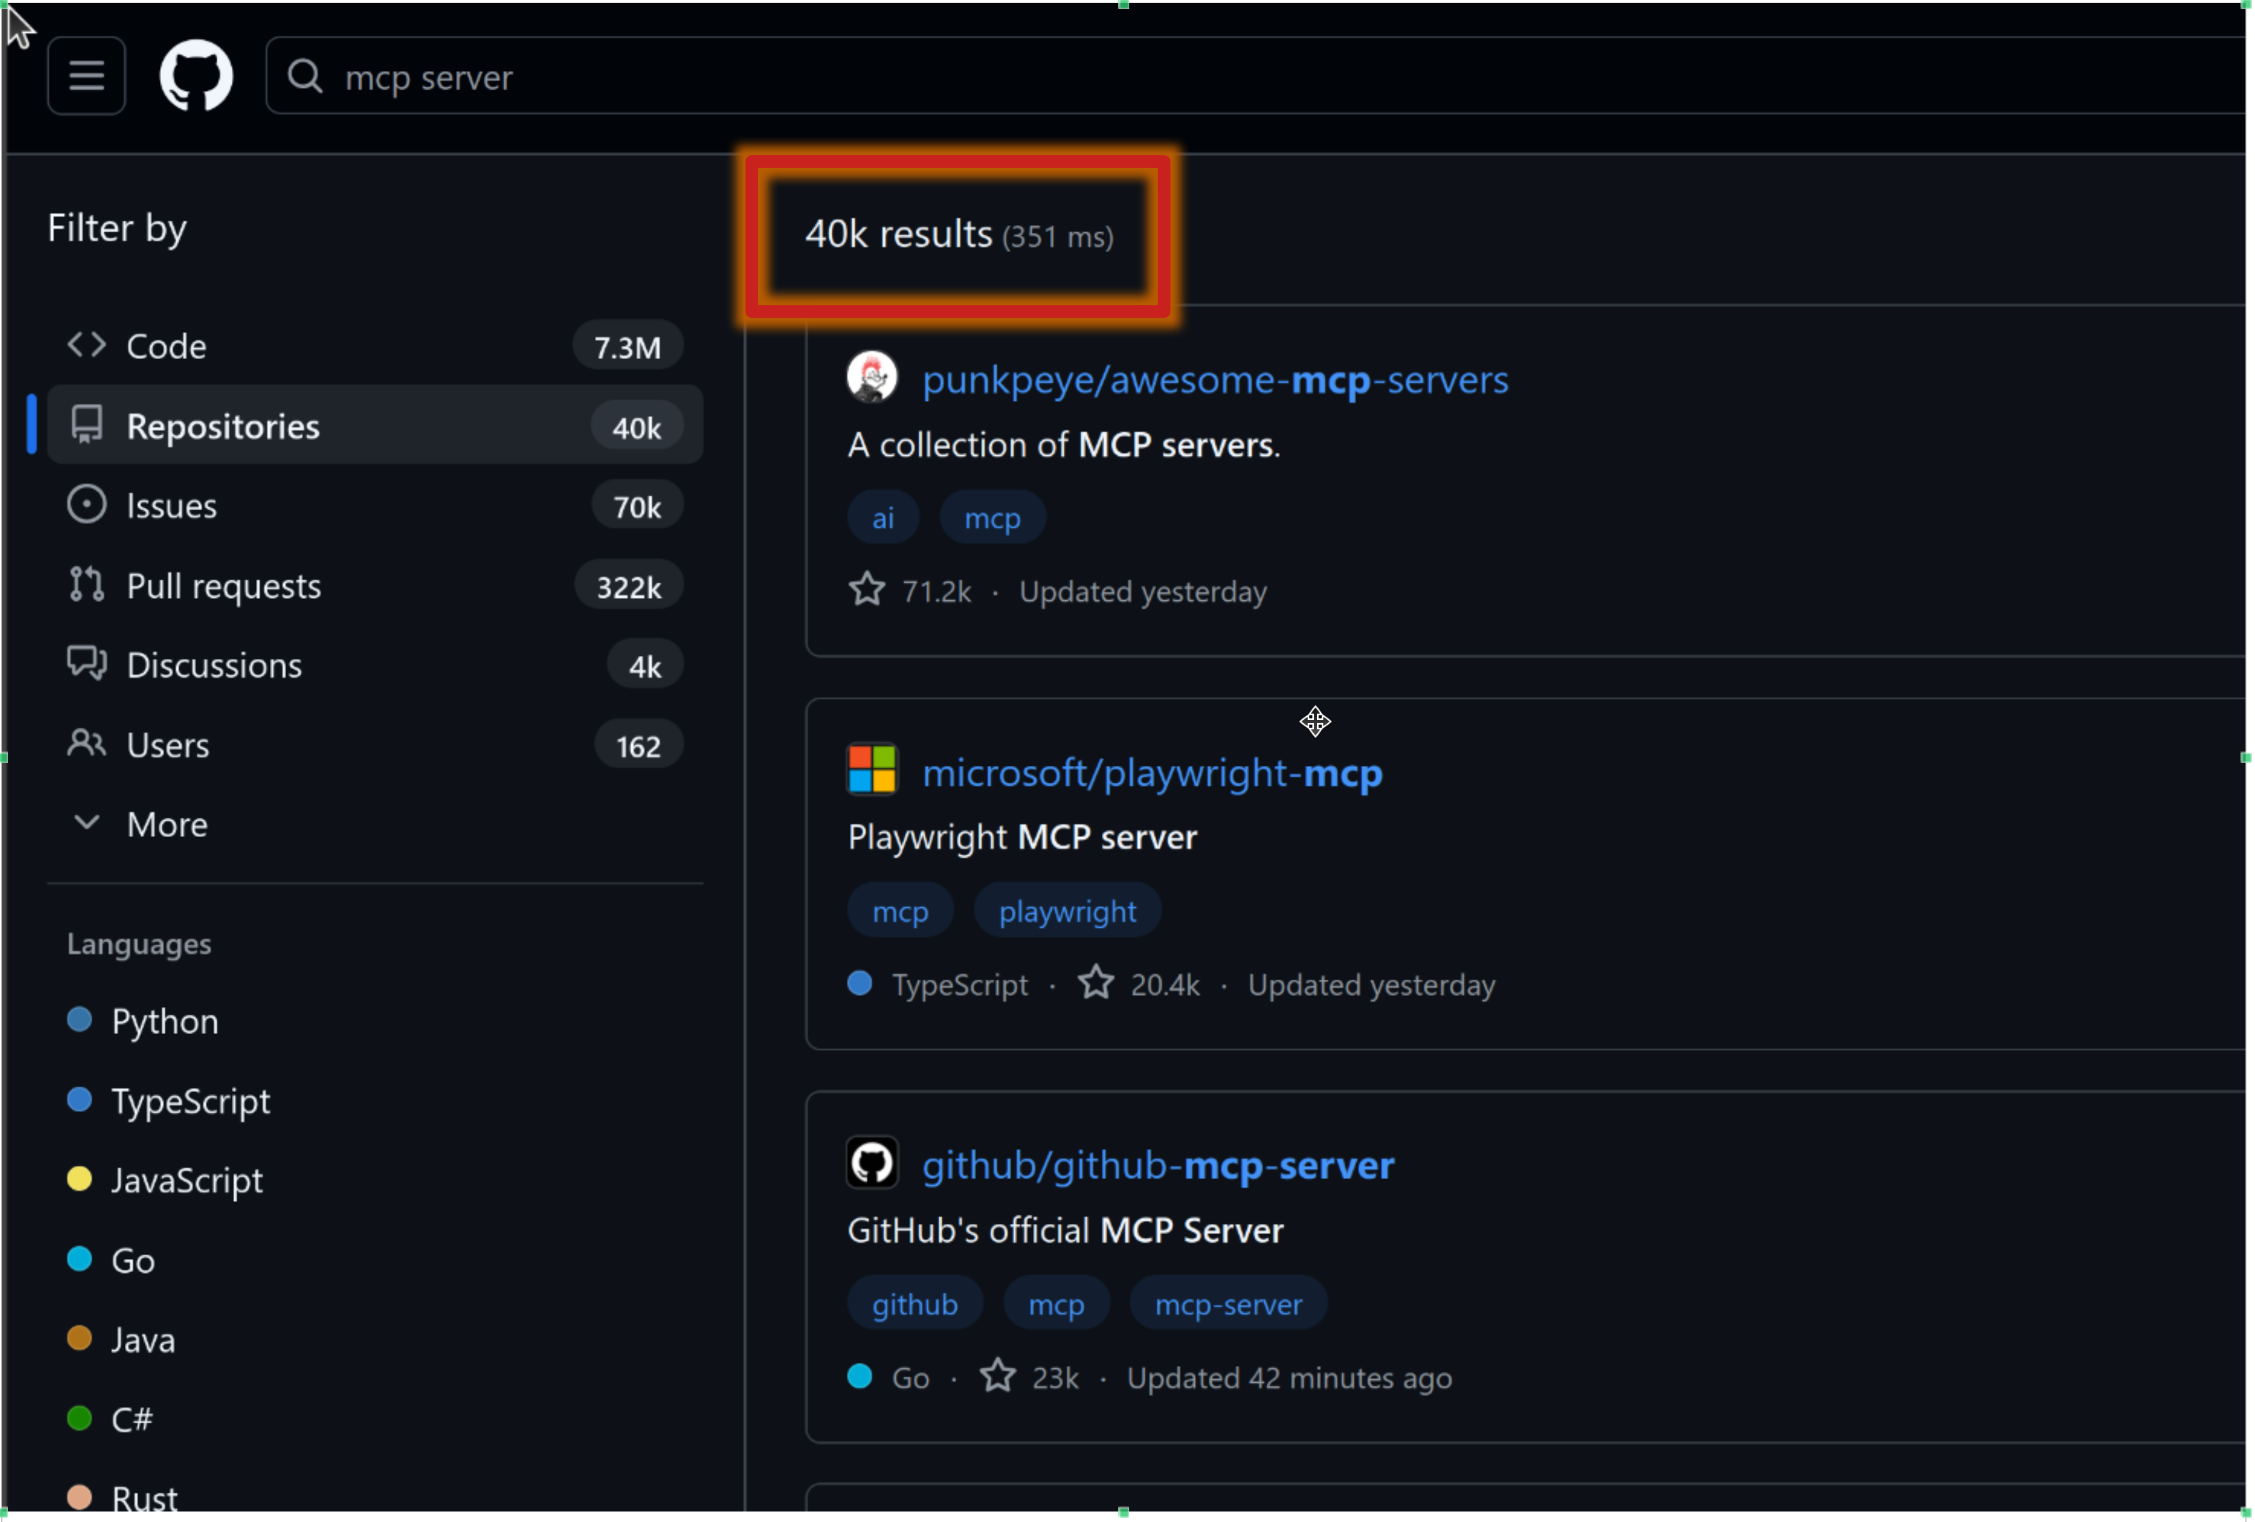
Task: Open the punkpeye/awesome-mcp-servers repository
Action: click(1215, 380)
